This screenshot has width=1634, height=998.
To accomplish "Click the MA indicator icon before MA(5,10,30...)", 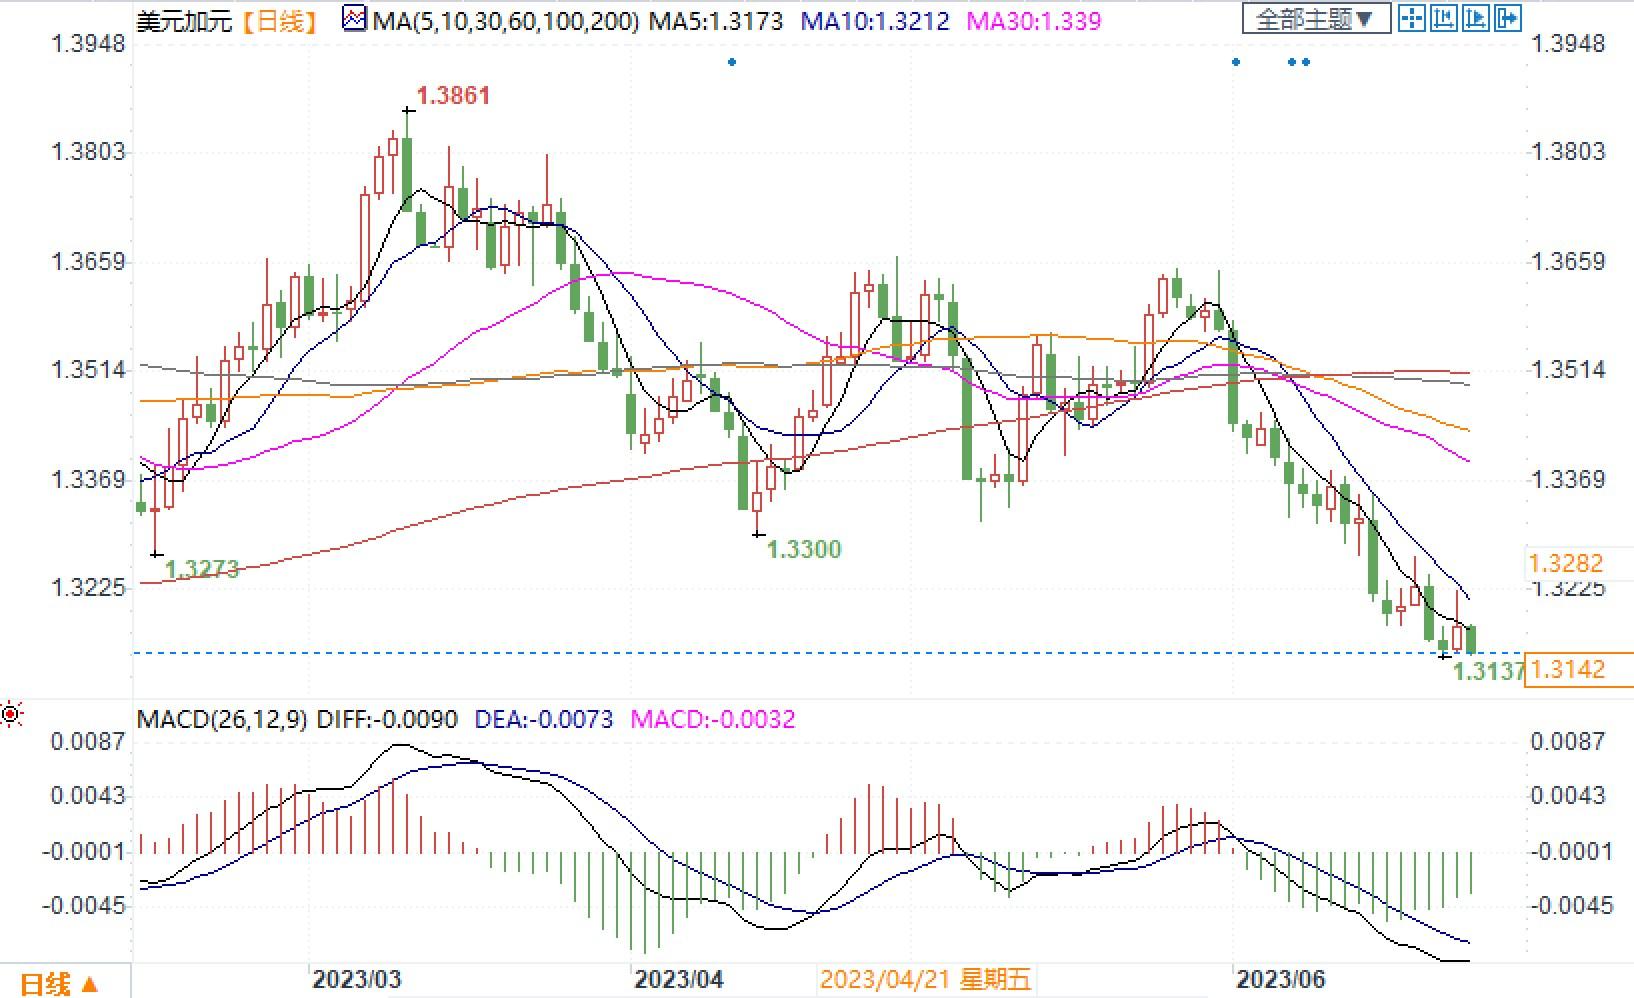I will (x=354, y=19).
